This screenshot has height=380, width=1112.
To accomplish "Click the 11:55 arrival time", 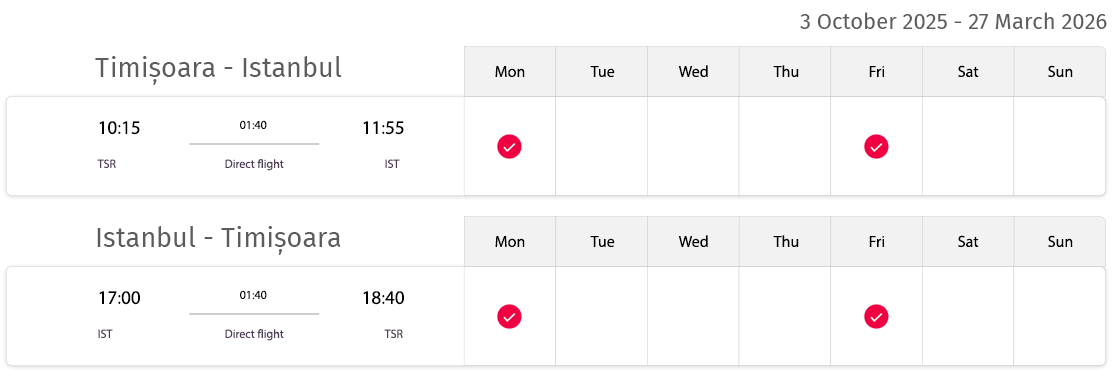I will (383, 128).
